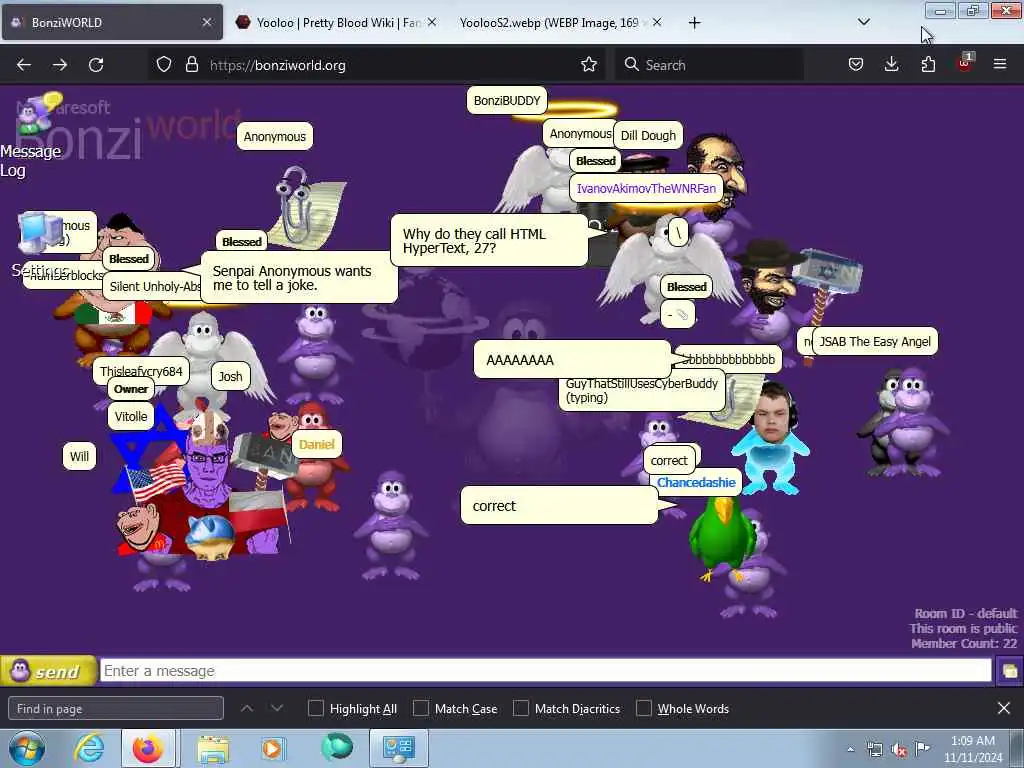Reload the BonziWORLD page

pyautogui.click(x=96, y=65)
